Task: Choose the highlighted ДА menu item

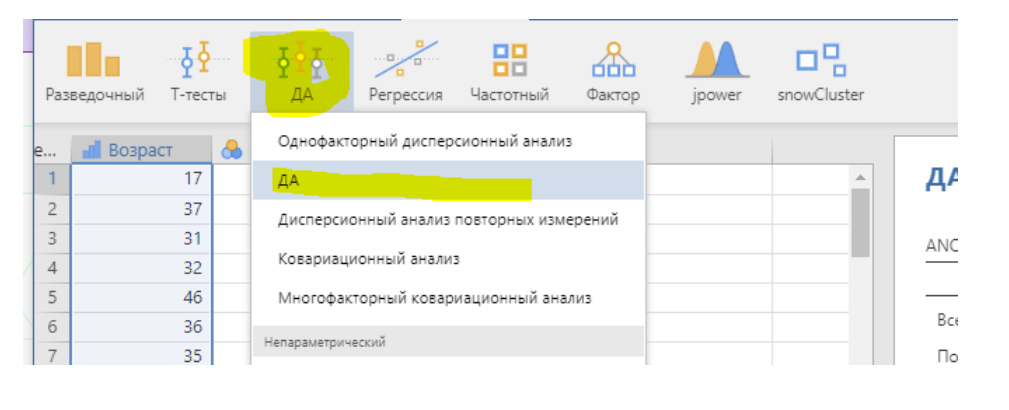Action: point(449,180)
